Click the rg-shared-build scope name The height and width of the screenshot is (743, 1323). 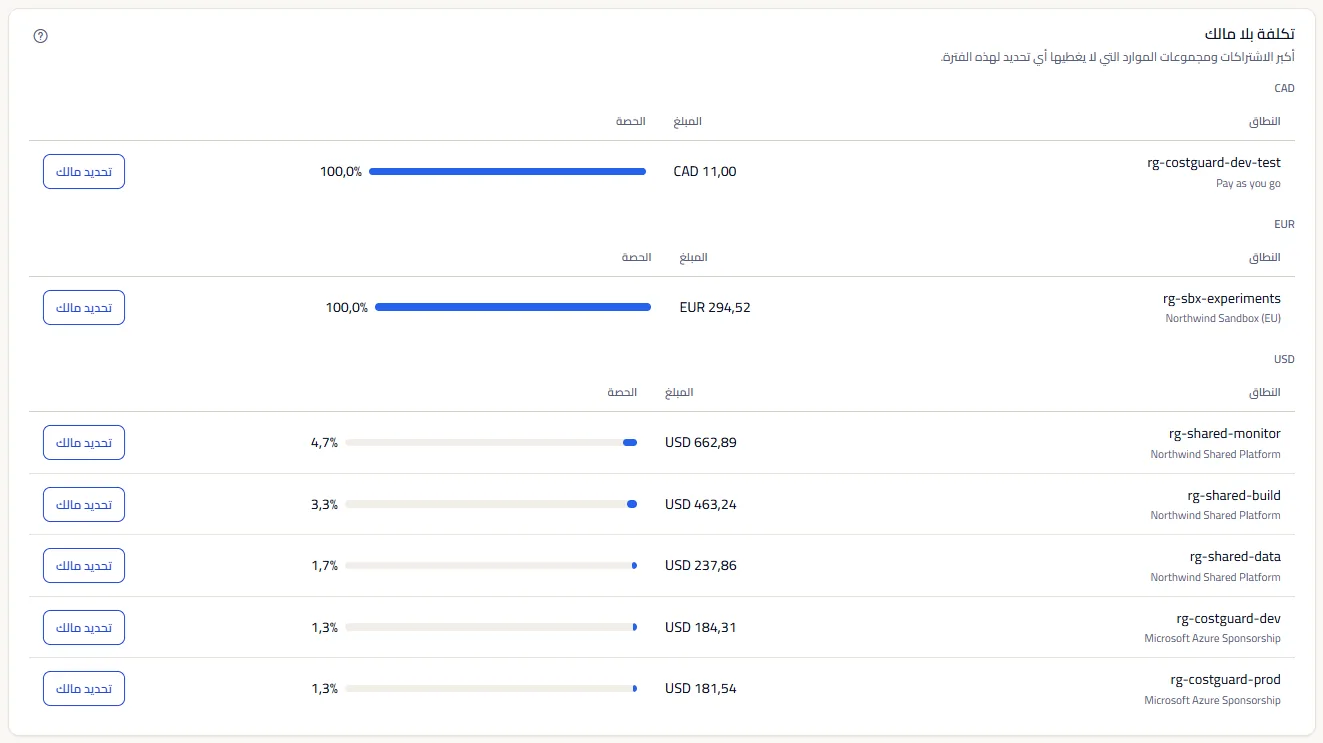[x=1234, y=495]
